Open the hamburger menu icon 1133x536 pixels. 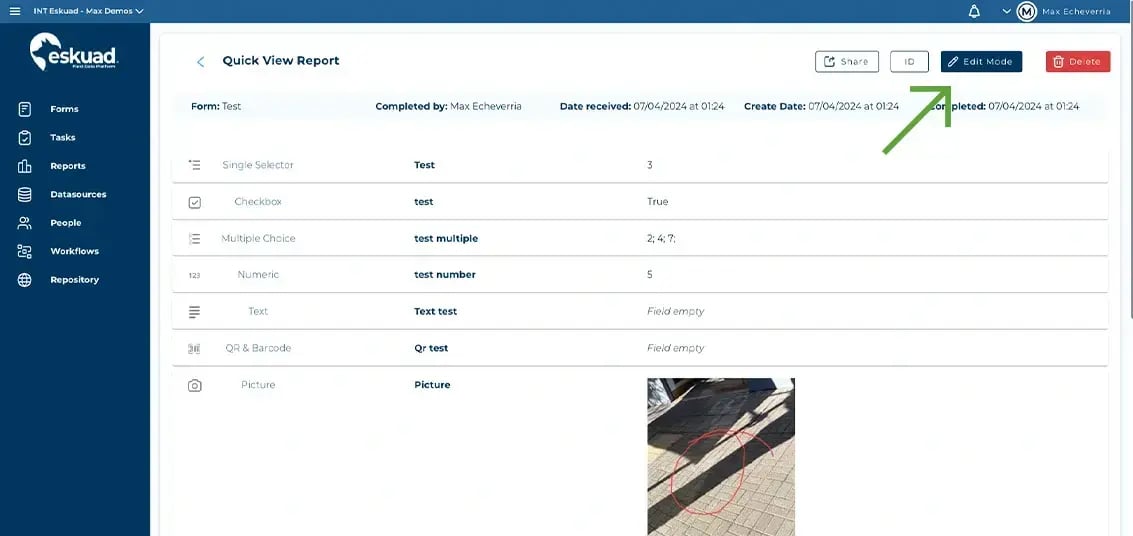[x=15, y=11]
